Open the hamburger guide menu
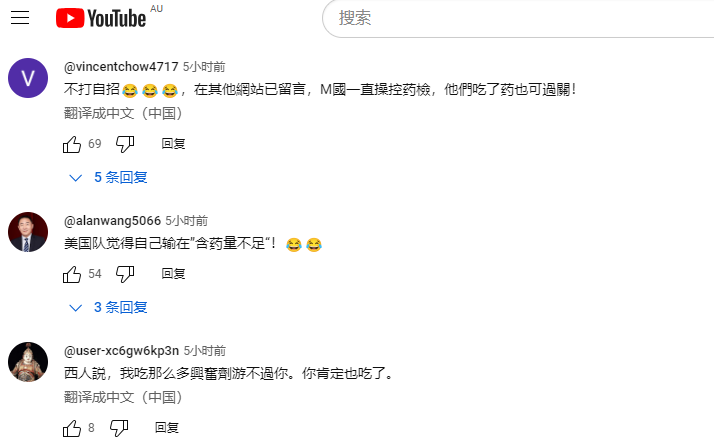This screenshot has height=445, width=714. [x=20, y=18]
